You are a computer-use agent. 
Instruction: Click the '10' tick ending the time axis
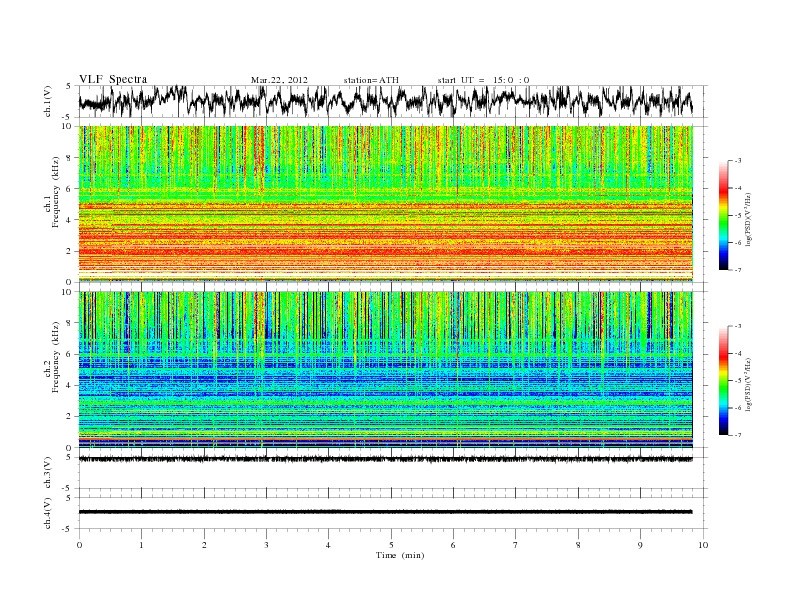tap(703, 545)
